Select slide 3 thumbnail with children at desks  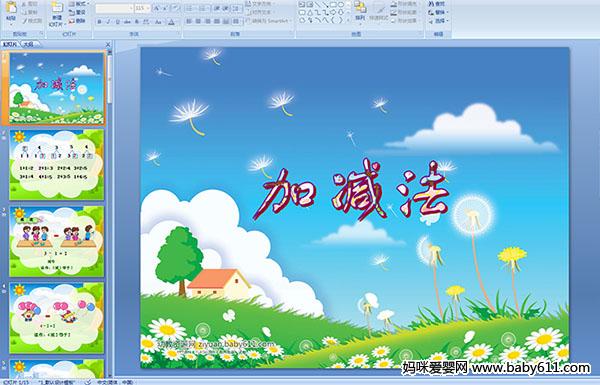tap(57, 241)
